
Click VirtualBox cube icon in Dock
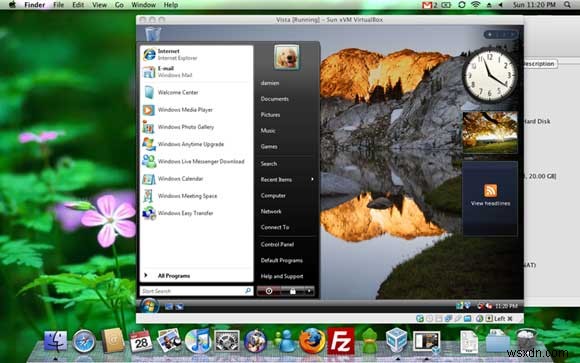pyautogui.click(x=396, y=340)
